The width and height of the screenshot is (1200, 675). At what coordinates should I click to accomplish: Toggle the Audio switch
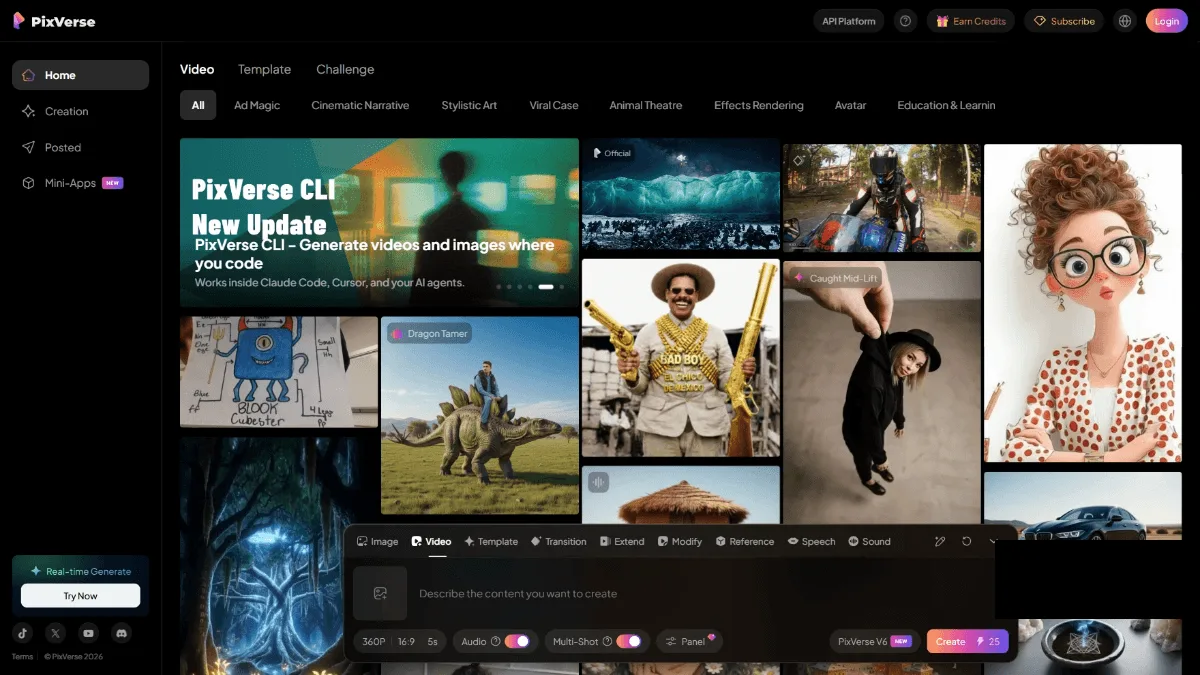[x=517, y=641]
